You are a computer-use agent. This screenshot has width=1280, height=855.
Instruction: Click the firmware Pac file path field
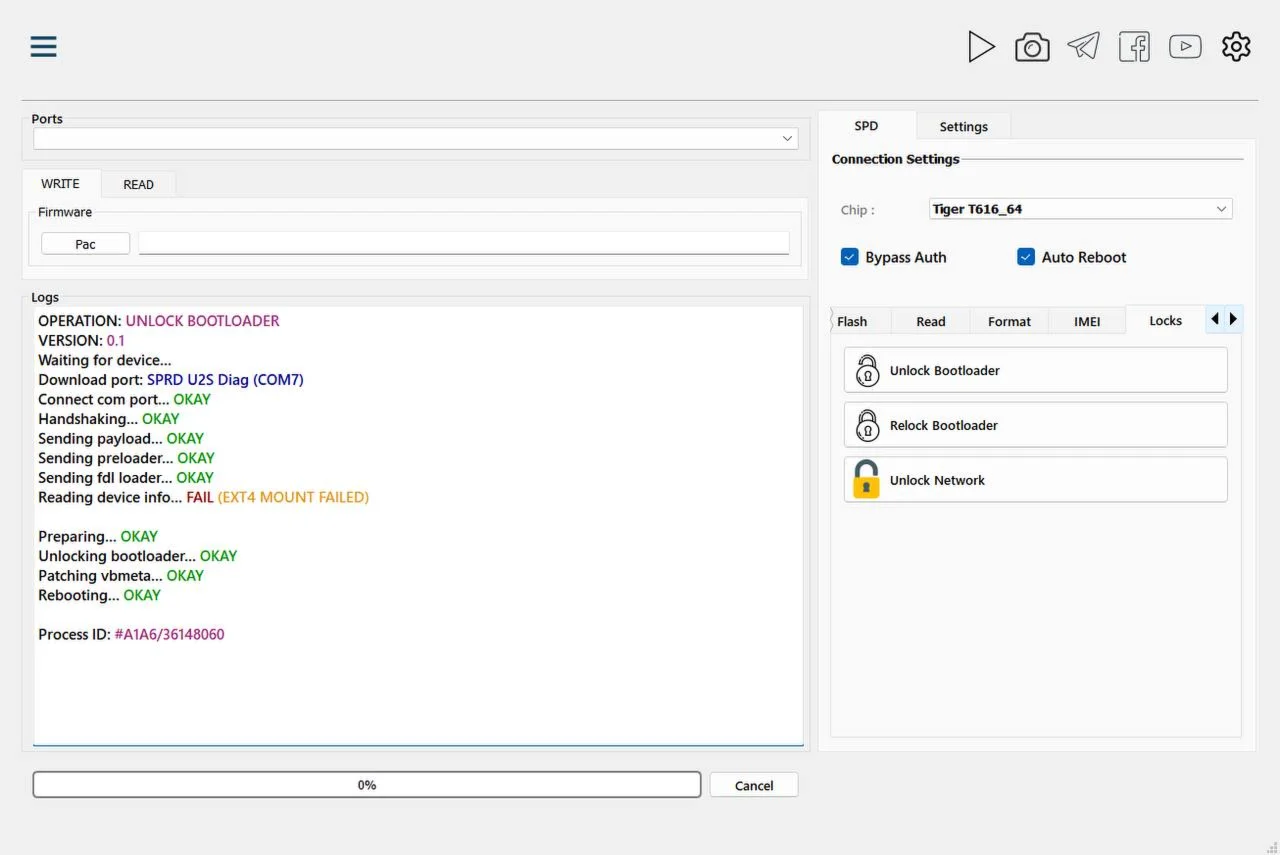pos(463,243)
